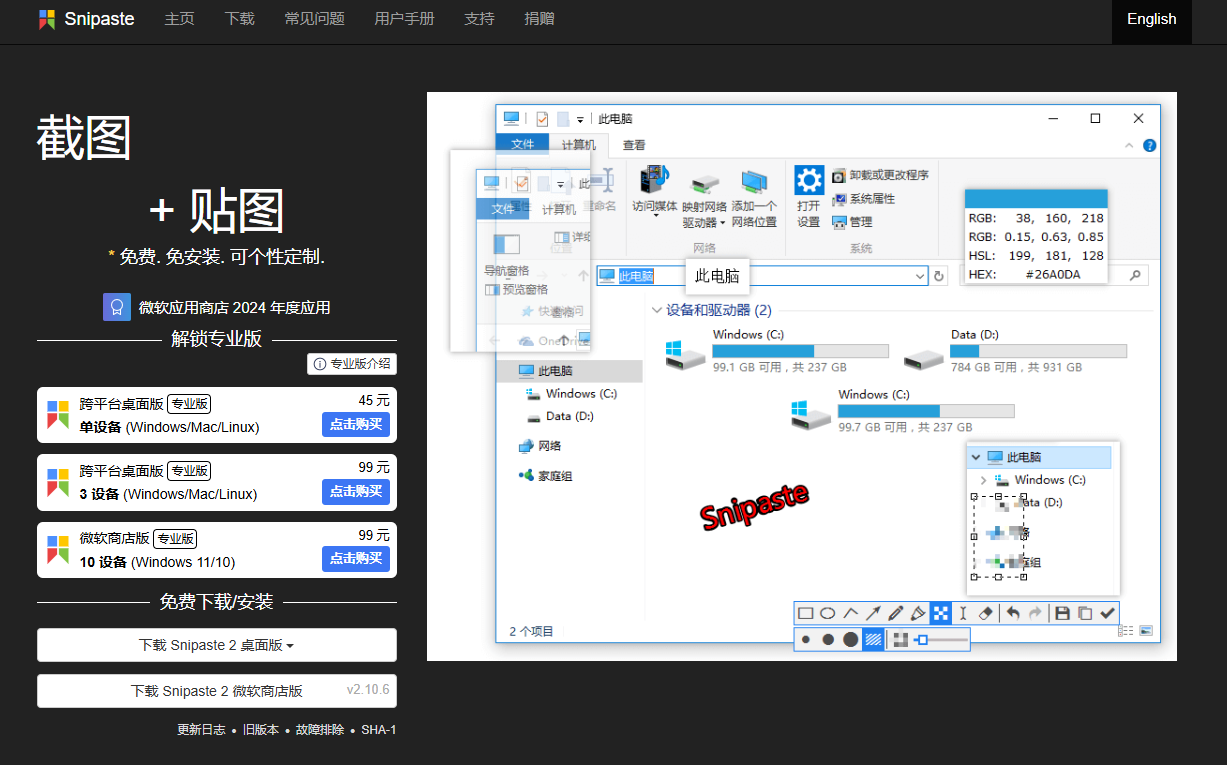This screenshot has width=1227, height=765.
Task: Select the largest stroke size dot
Action: click(x=849, y=638)
